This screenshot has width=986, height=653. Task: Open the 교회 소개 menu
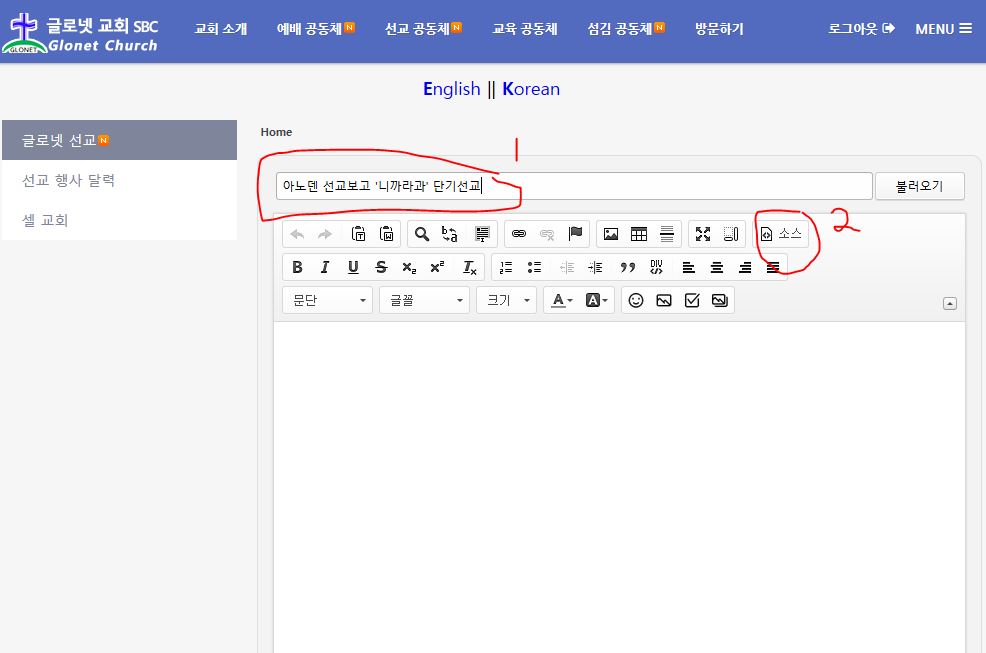tap(220, 29)
